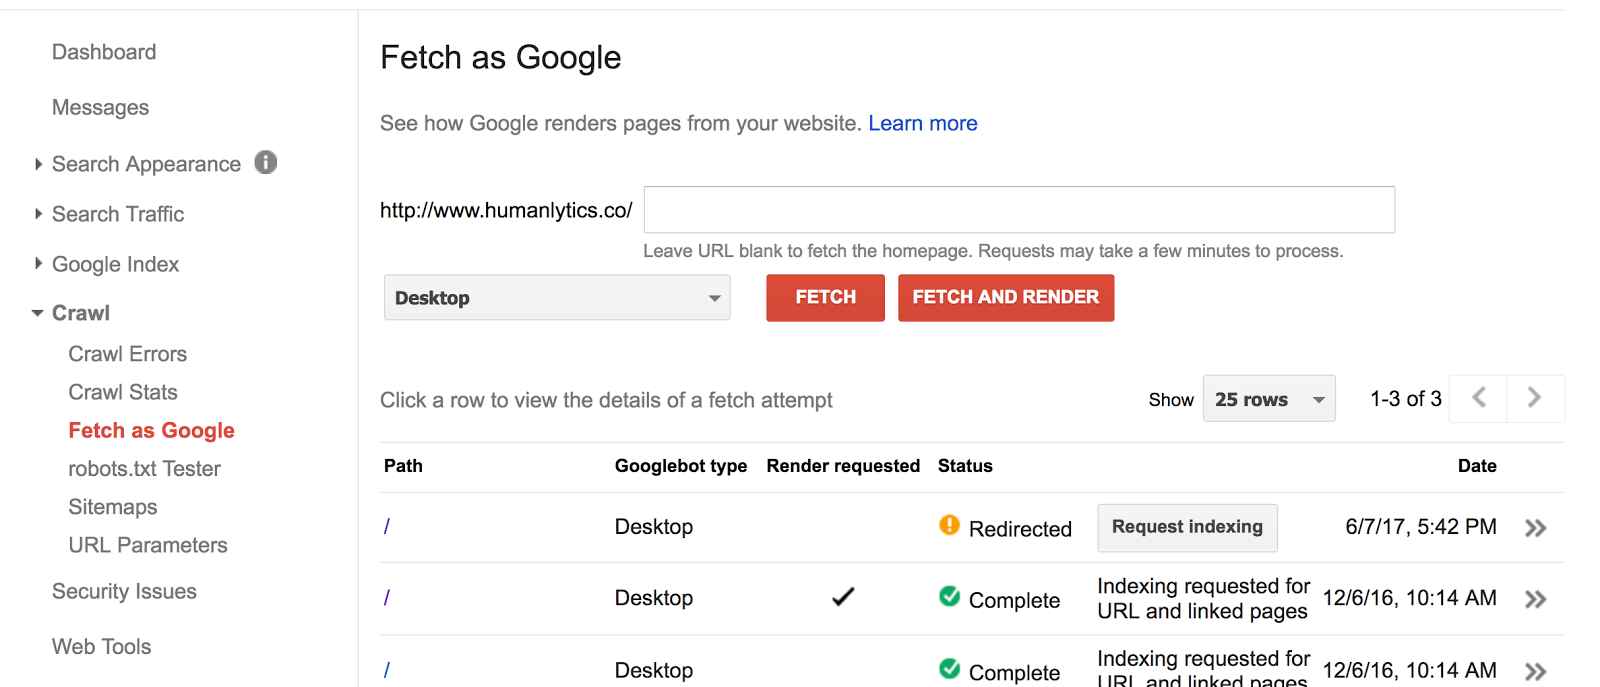Open Crawl Errors in sidebar
Screen dimensions: 1600x687
(x=127, y=354)
